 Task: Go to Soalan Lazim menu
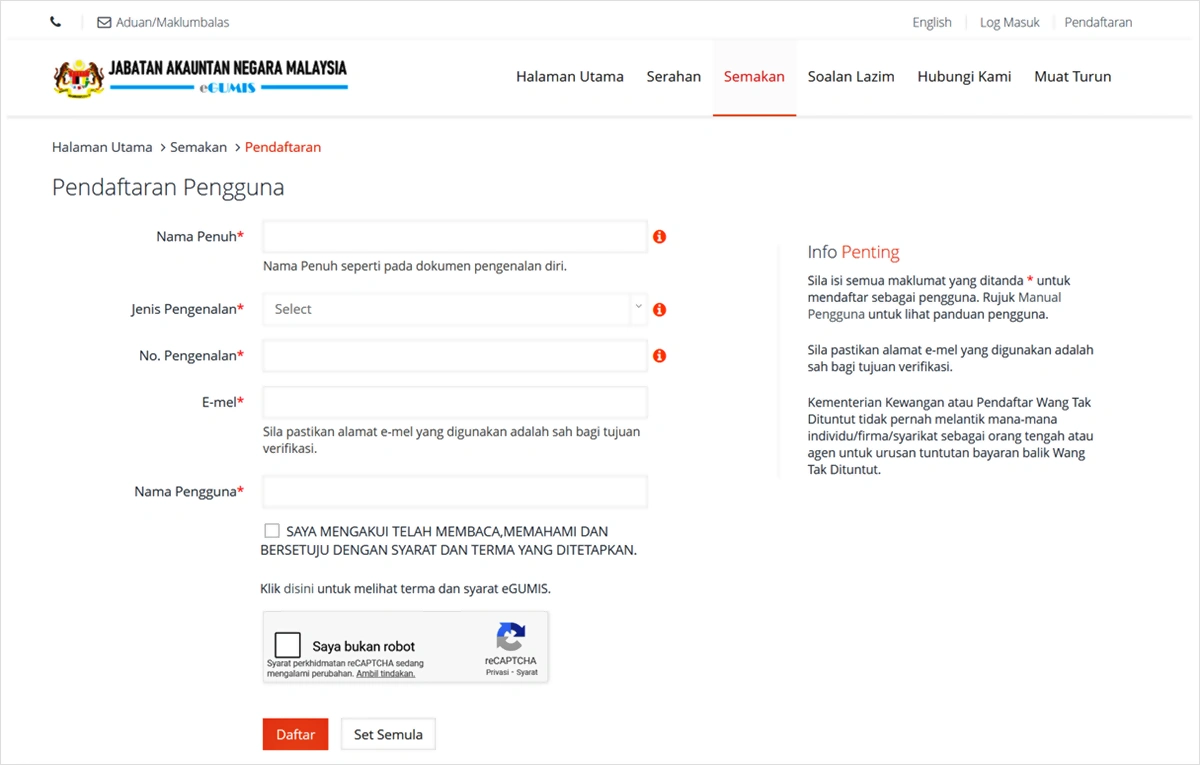[851, 77]
